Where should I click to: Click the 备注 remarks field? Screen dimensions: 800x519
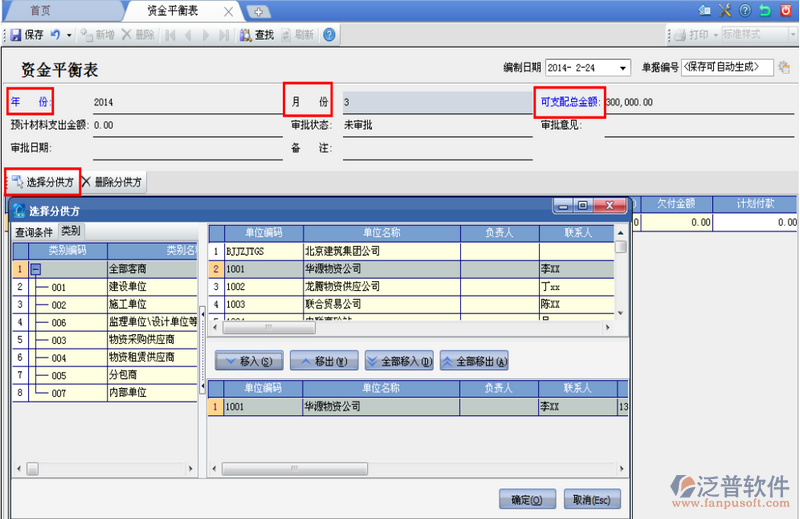click(437, 149)
